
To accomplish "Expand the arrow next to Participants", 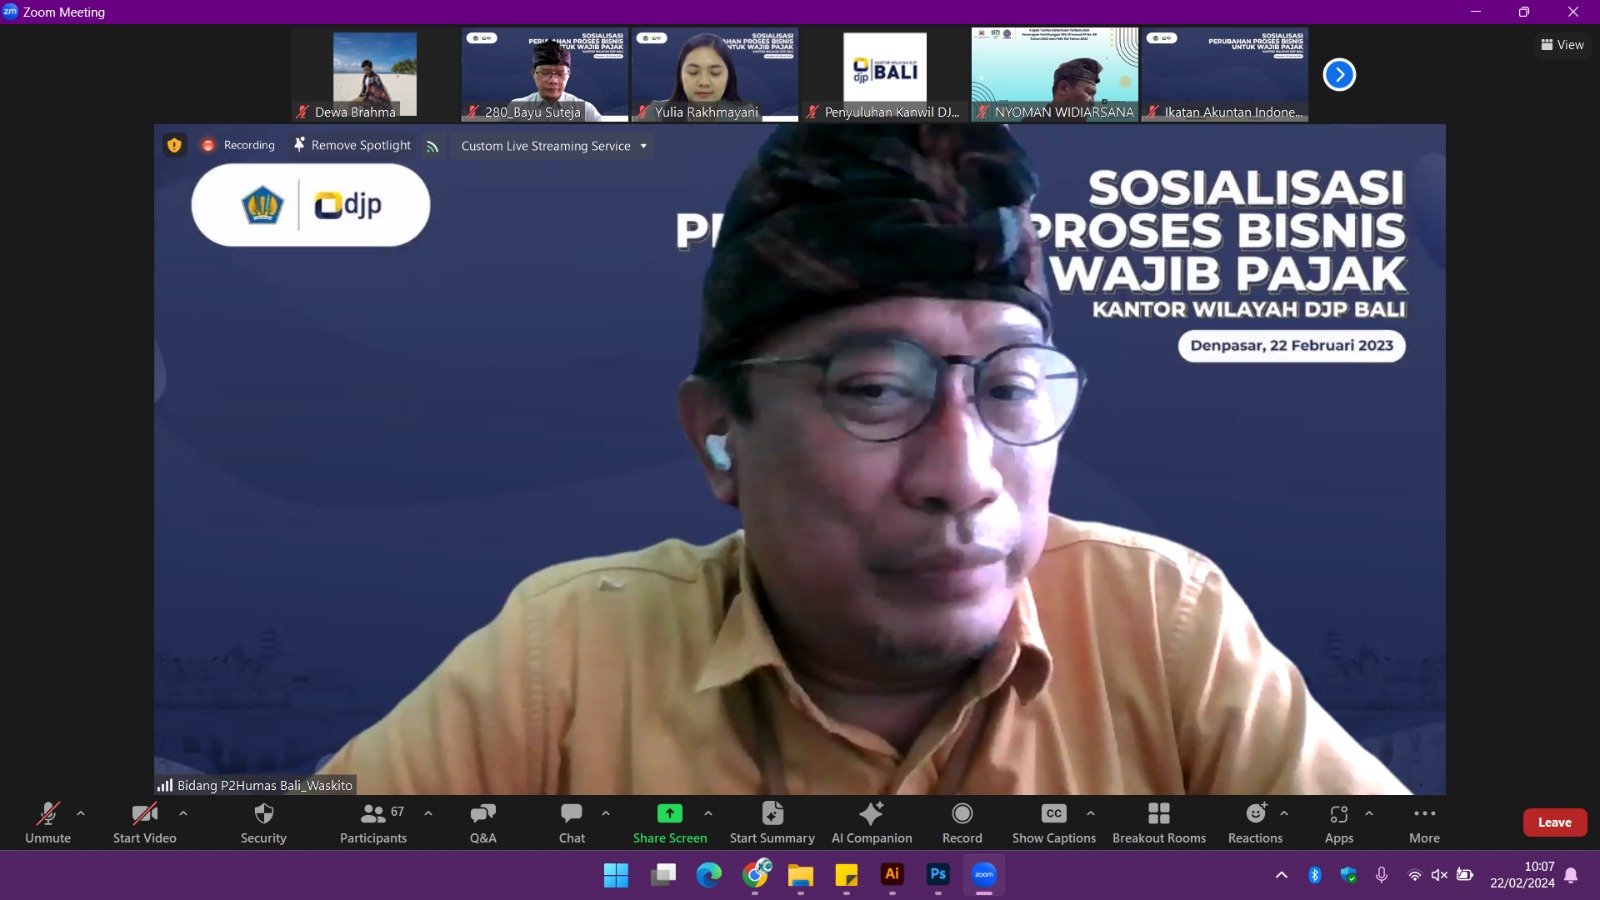I will pyautogui.click(x=428, y=813).
